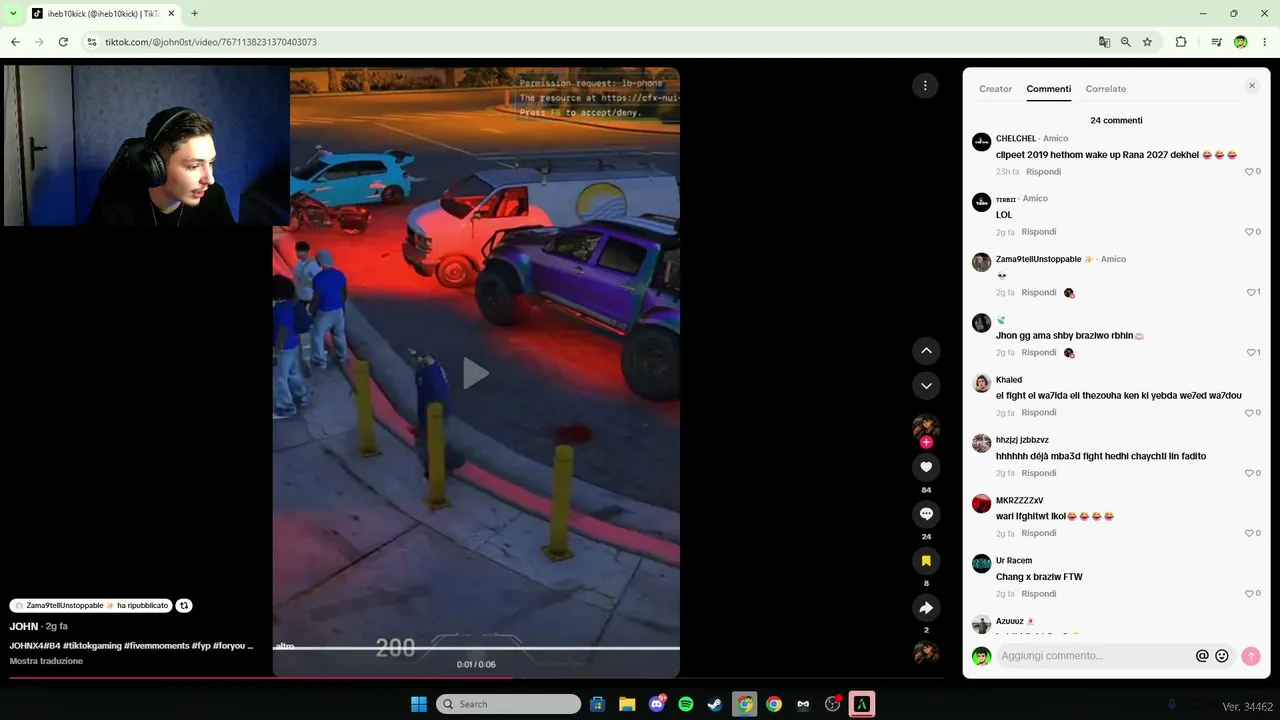Seek the video using the progress bar
This screenshot has height=720, width=1280.
[476, 677]
